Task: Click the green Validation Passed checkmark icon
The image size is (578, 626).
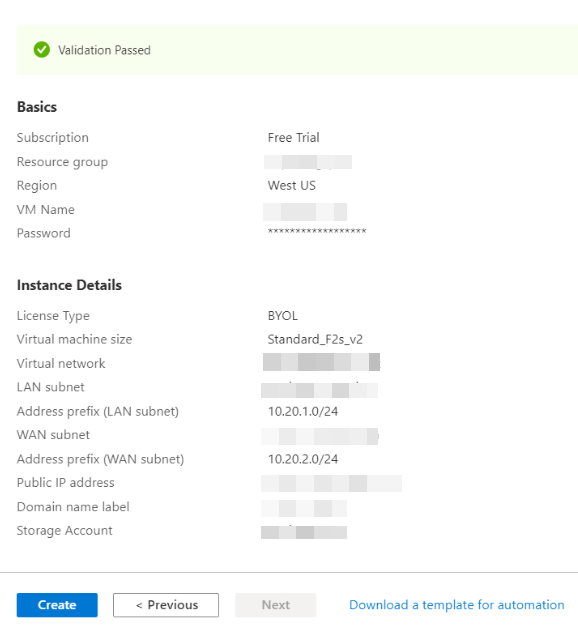Action: [x=42, y=50]
